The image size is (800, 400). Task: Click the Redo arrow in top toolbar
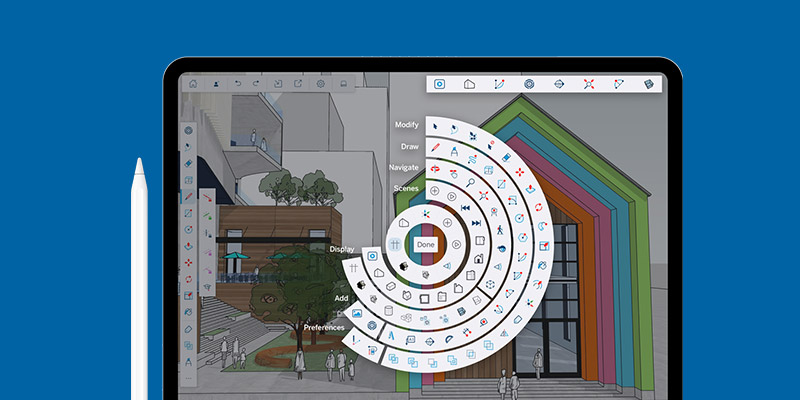tap(256, 84)
